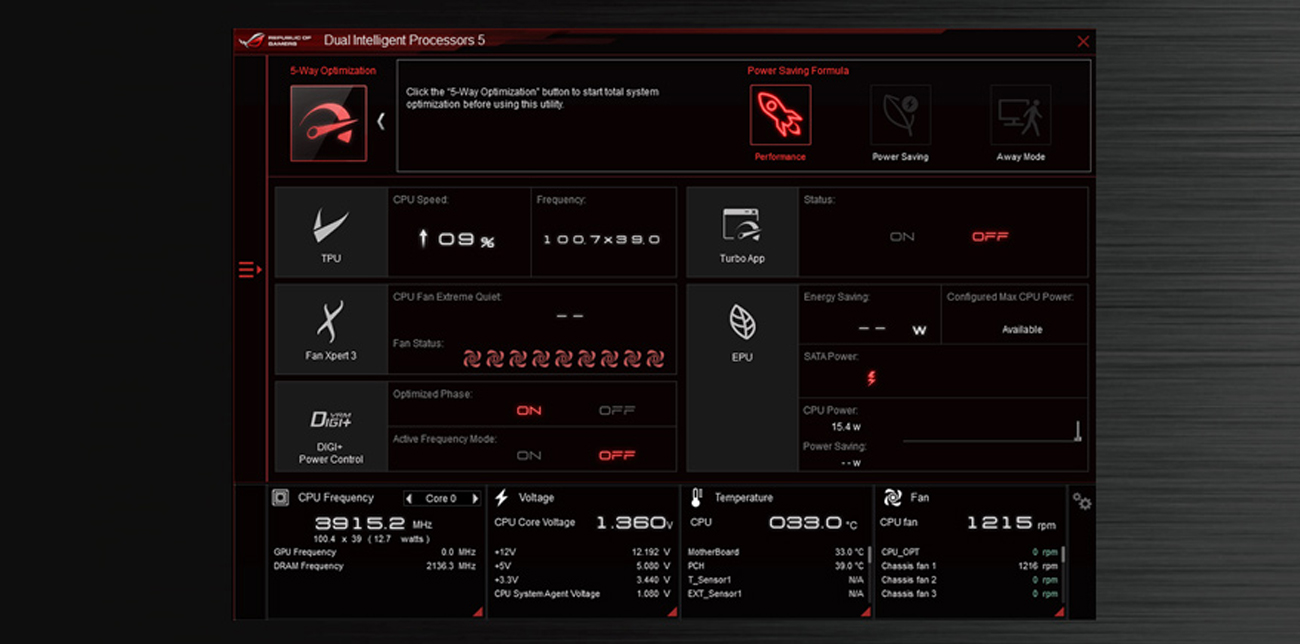Open DIGI+ Power Control module
This screenshot has width=1300, height=644.
(x=331, y=426)
